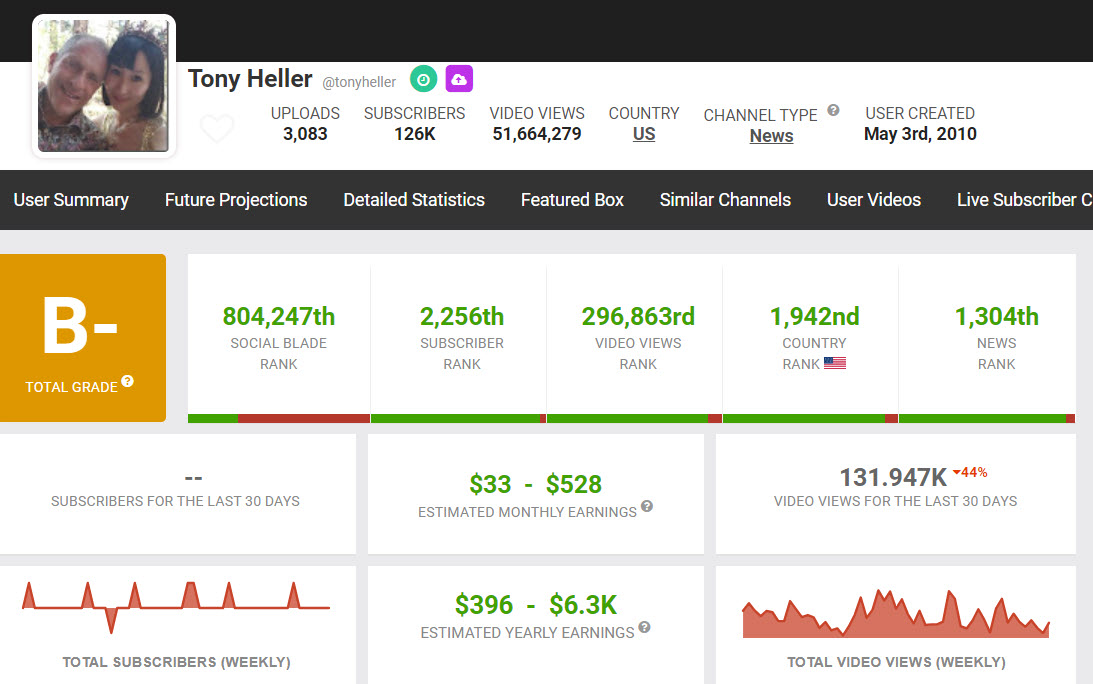This screenshot has height=684, width=1093.
Task: Click help icon next to Channel Type
Action: [x=833, y=111]
